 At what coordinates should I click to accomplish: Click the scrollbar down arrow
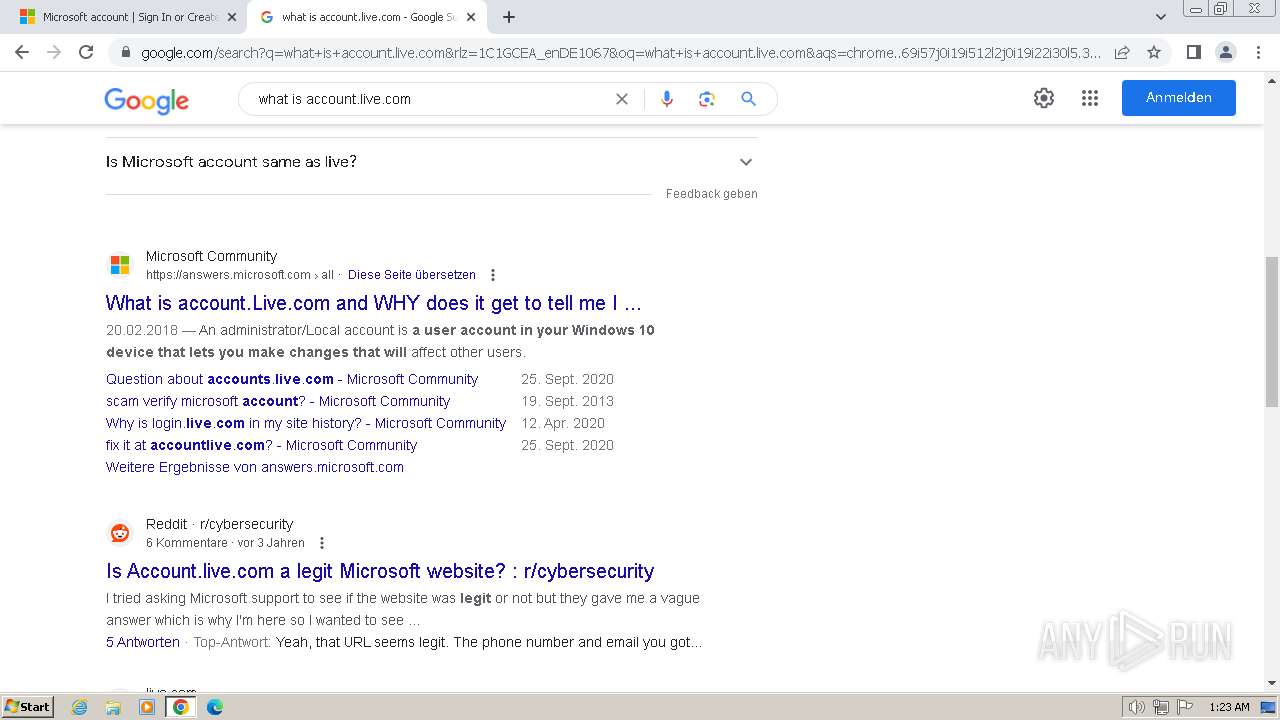coord(1271,683)
